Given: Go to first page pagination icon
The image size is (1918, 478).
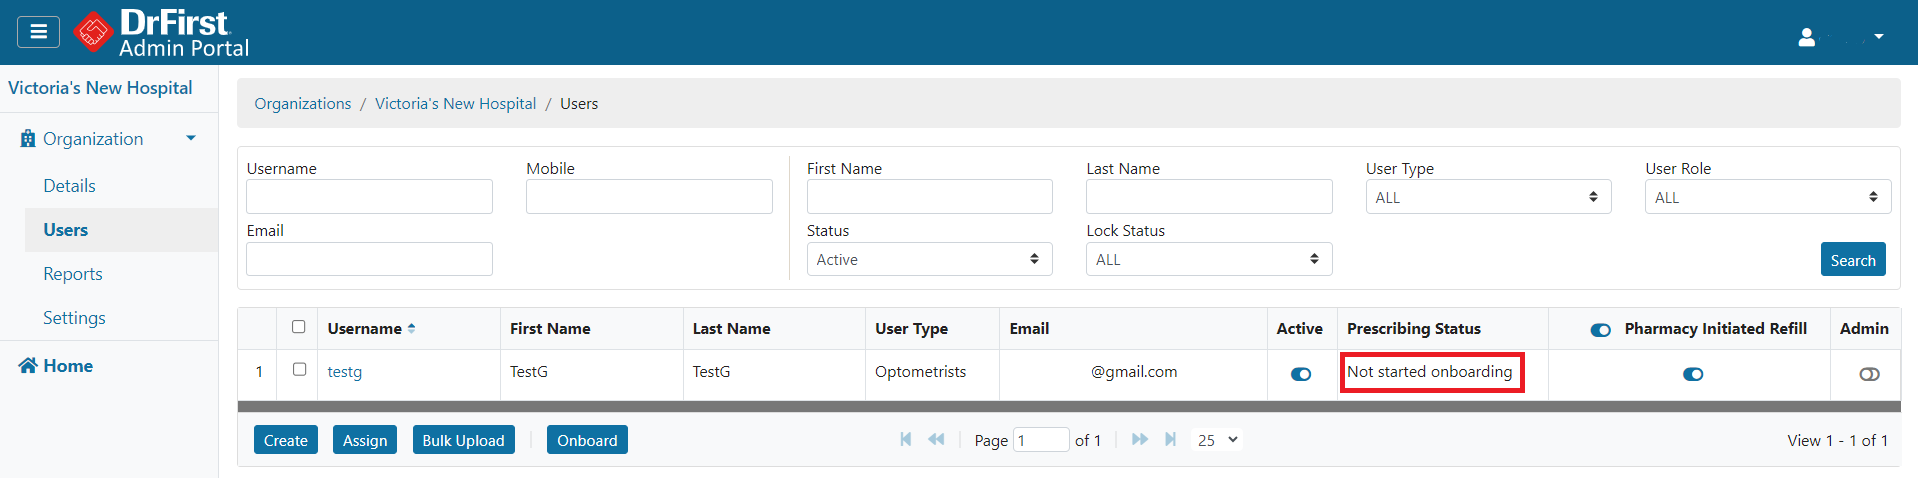Looking at the screenshot, I should (x=906, y=439).
